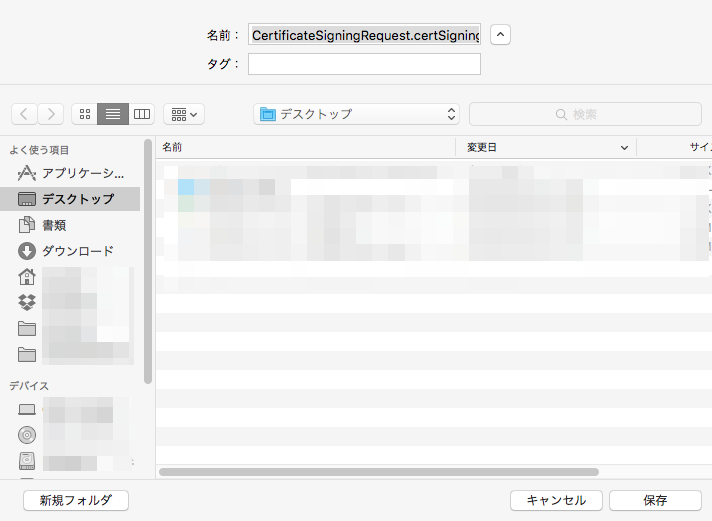Switch to column view
Screen dimensions: 712x521
click(142, 114)
